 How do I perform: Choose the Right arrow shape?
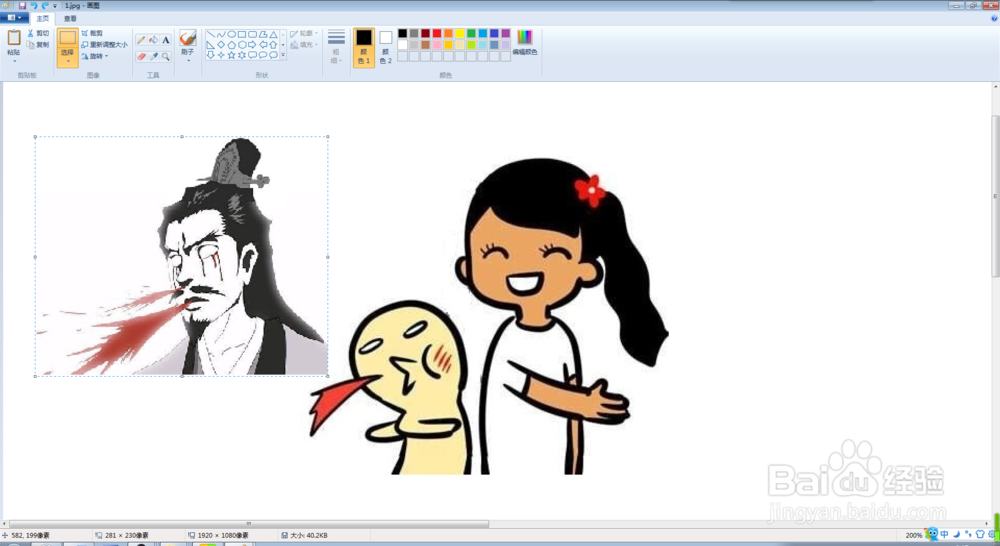coord(252,45)
